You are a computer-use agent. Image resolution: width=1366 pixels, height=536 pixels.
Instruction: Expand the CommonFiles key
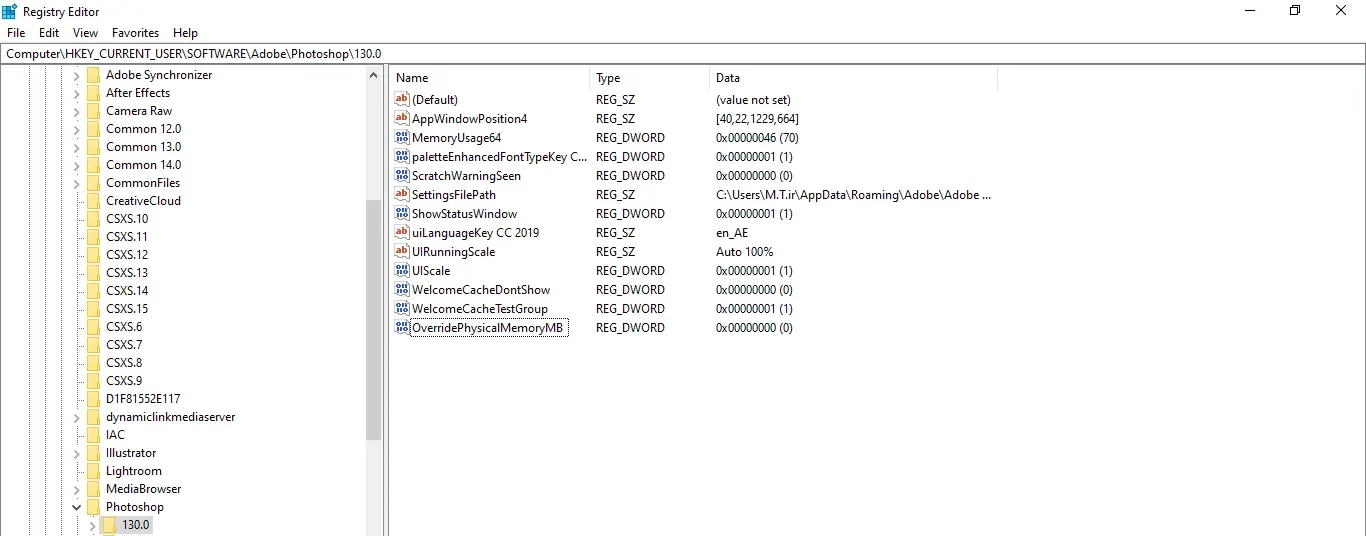pyautogui.click(x=76, y=183)
